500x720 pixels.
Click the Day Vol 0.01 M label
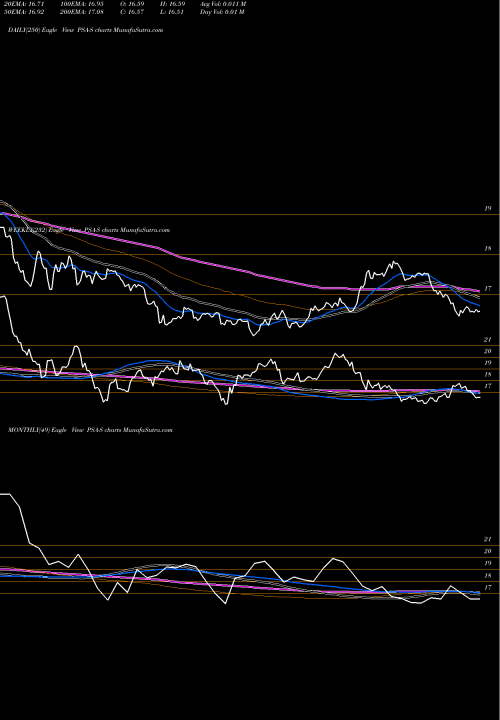click(222, 12)
